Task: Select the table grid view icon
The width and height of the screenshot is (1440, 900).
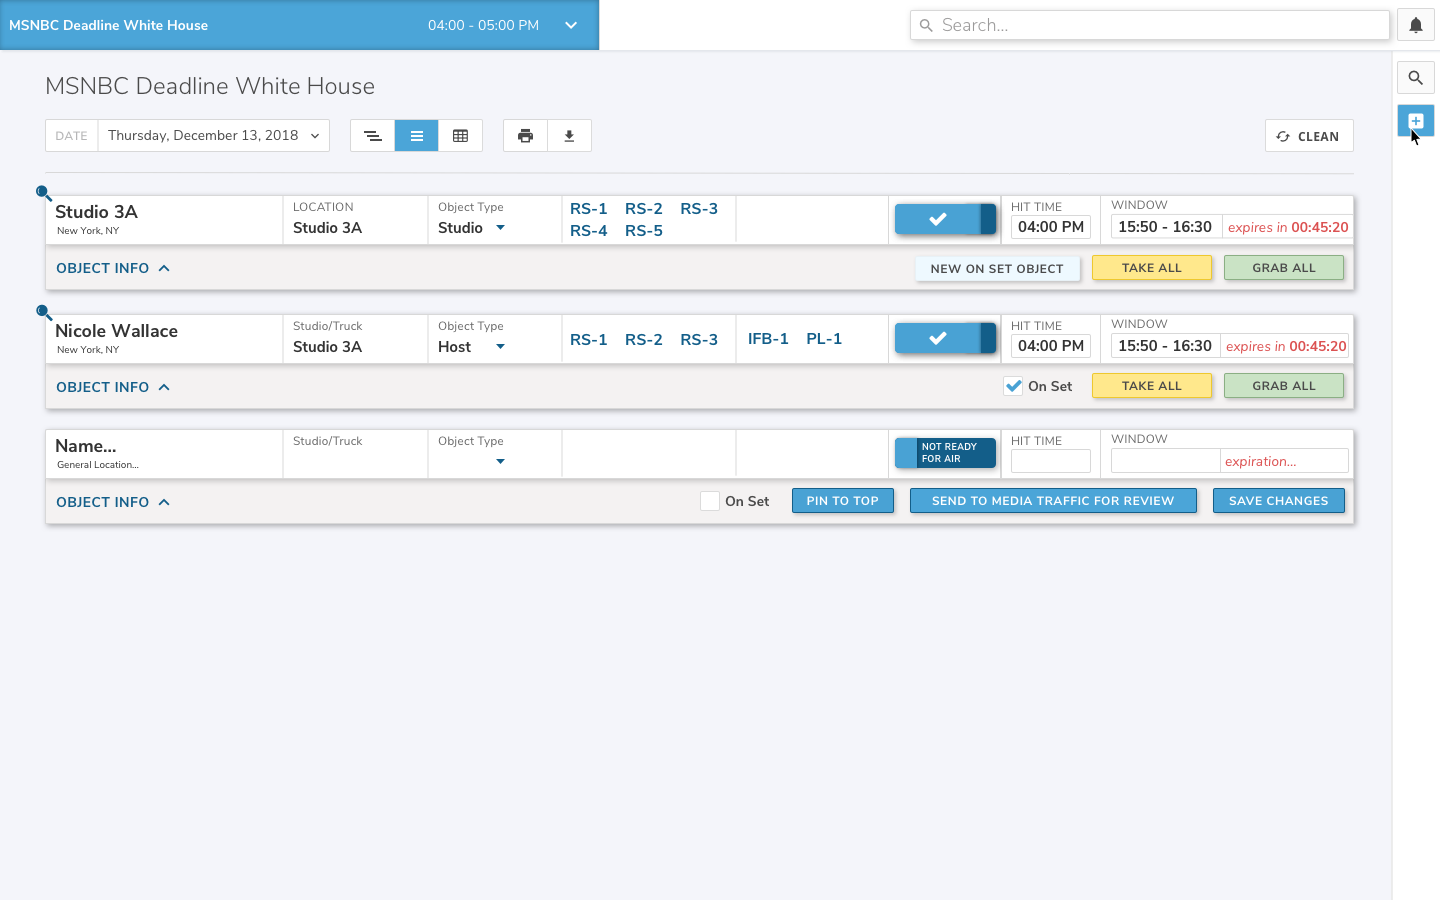Action: click(x=460, y=136)
